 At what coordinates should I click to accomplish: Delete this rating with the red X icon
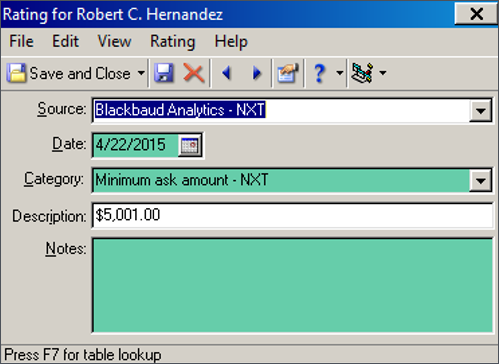[x=194, y=73]
